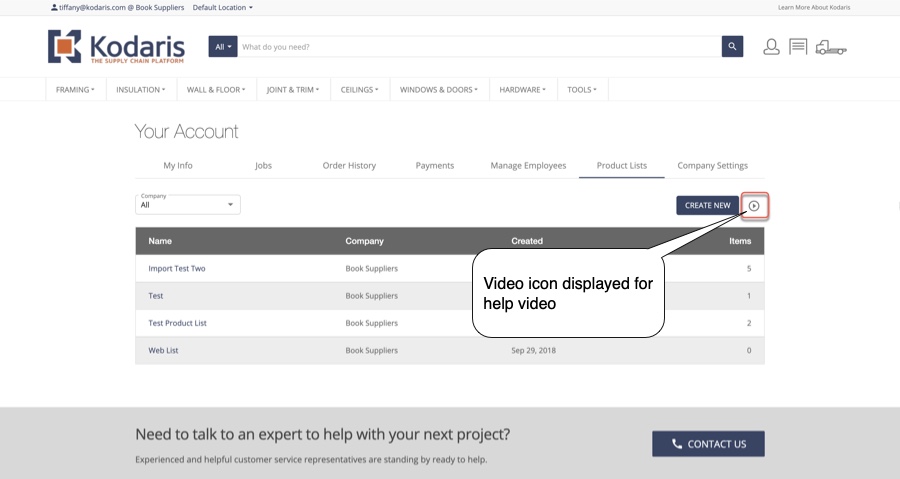The image size is (900, 479).
Task: Expand the Insulation menu
Action: pyautogui.click(x=141, y=89)
